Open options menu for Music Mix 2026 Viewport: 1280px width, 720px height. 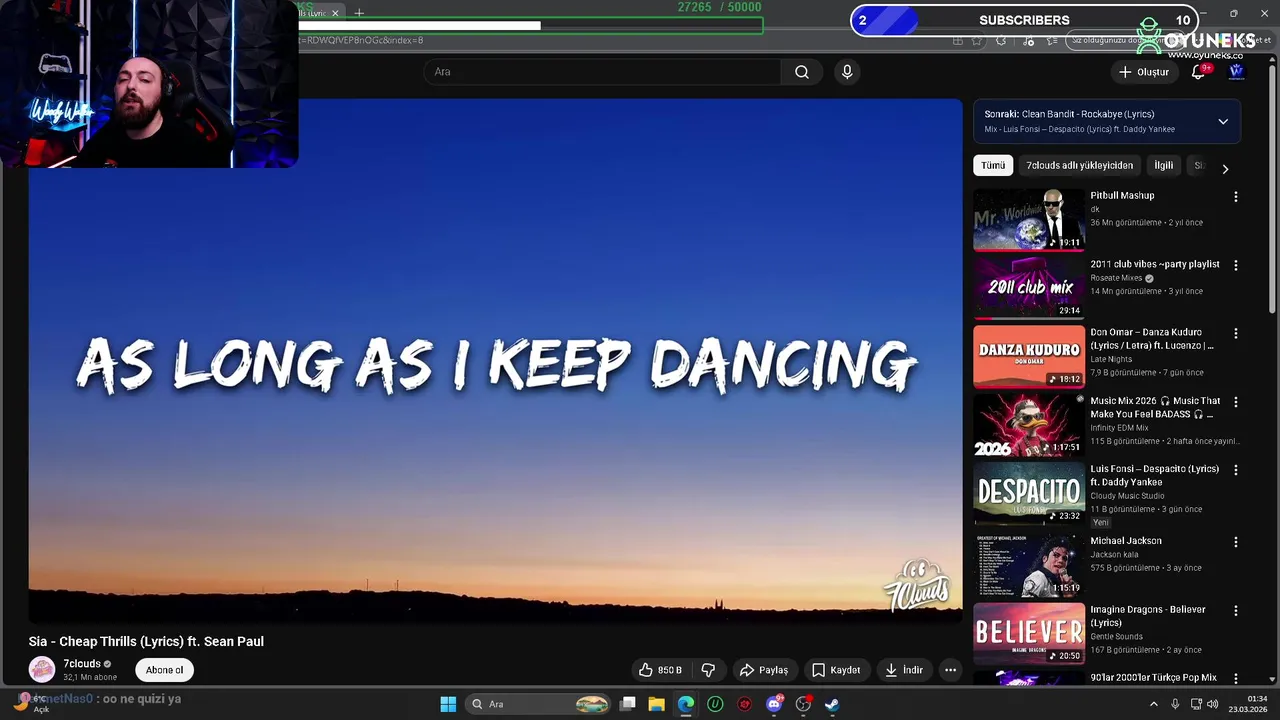tap(1236, 402)
